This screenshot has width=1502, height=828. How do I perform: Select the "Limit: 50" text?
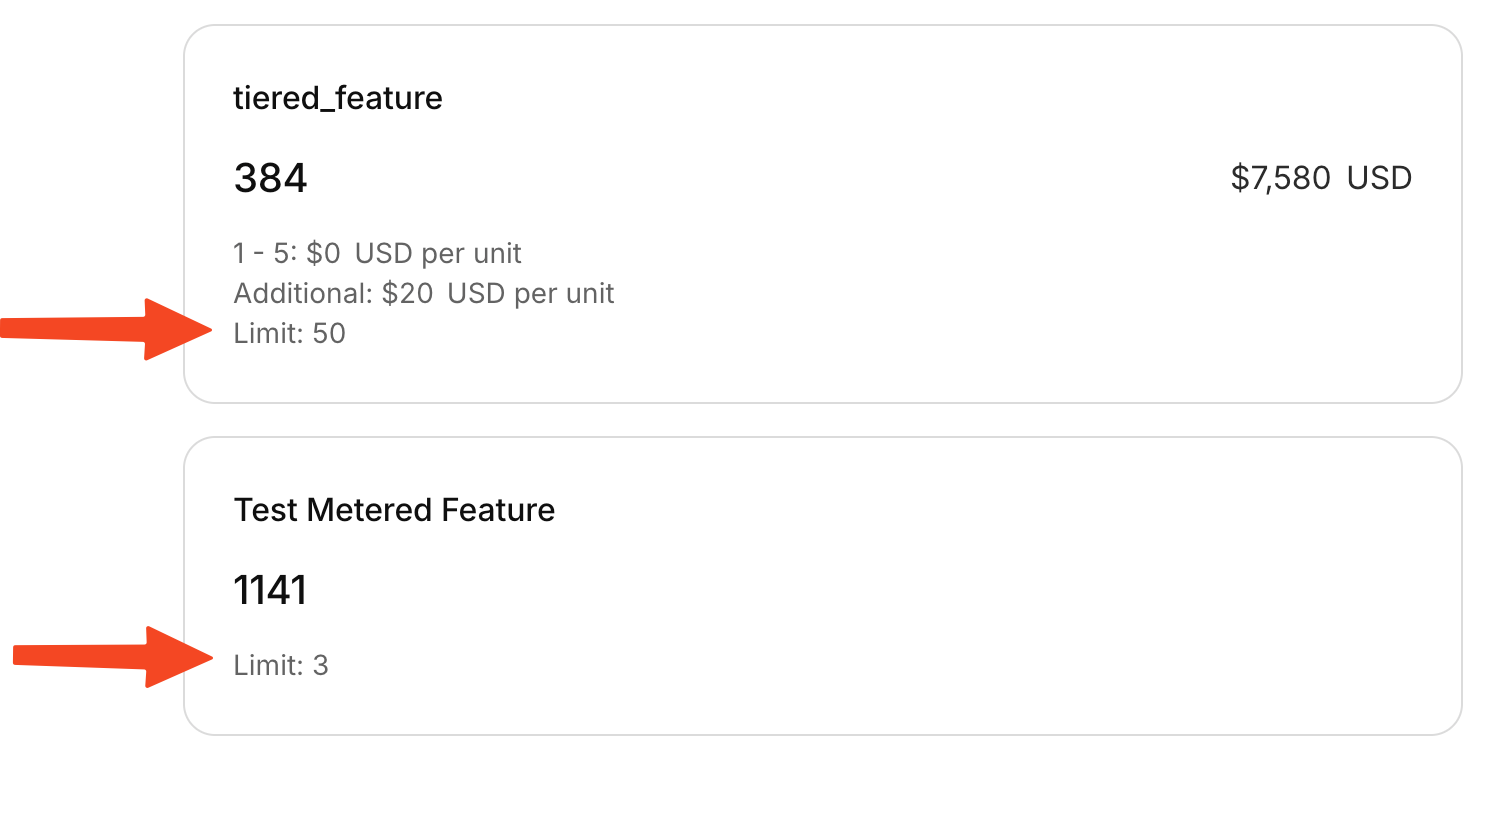[289, 334]
